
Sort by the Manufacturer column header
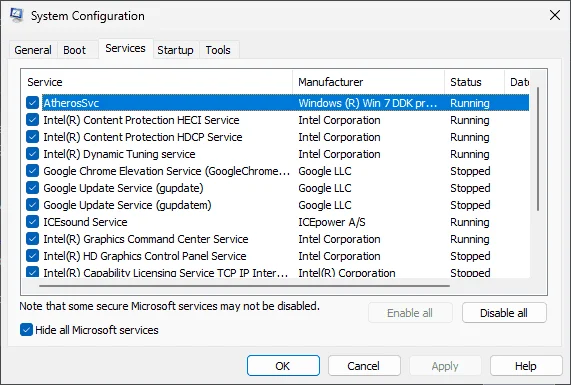369,82
